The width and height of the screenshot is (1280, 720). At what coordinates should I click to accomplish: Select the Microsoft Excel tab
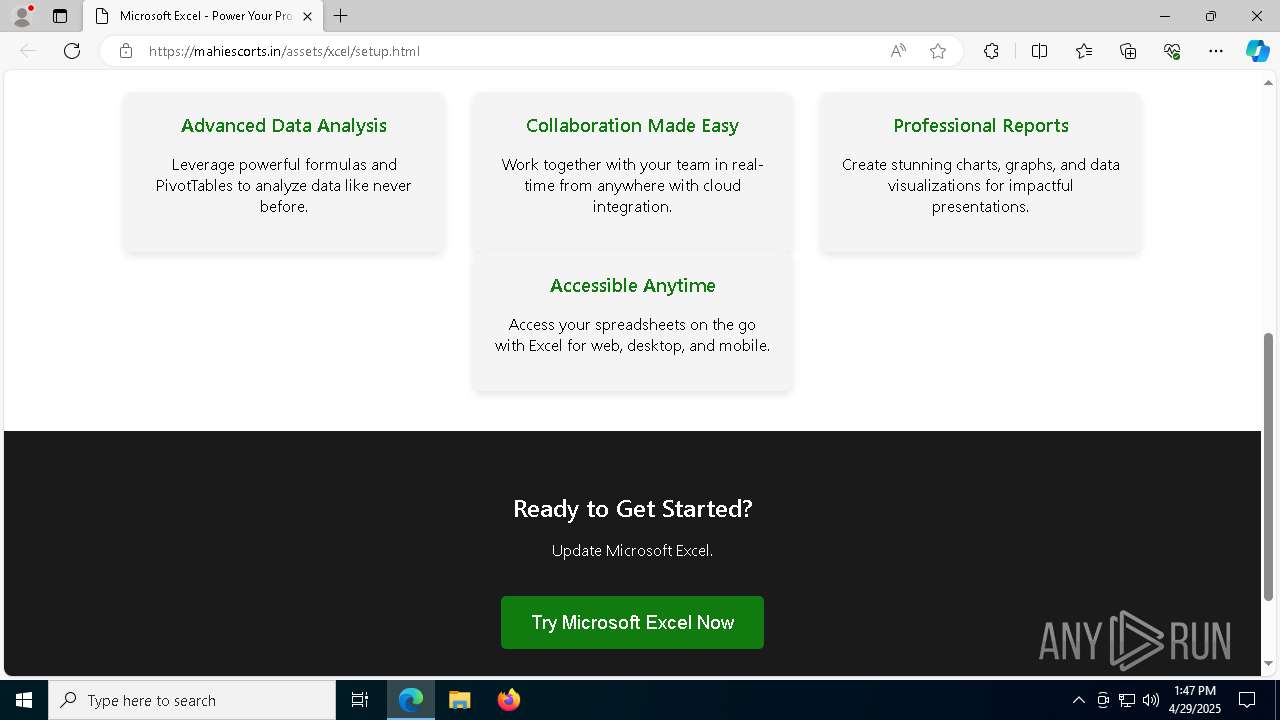point(203,16)
